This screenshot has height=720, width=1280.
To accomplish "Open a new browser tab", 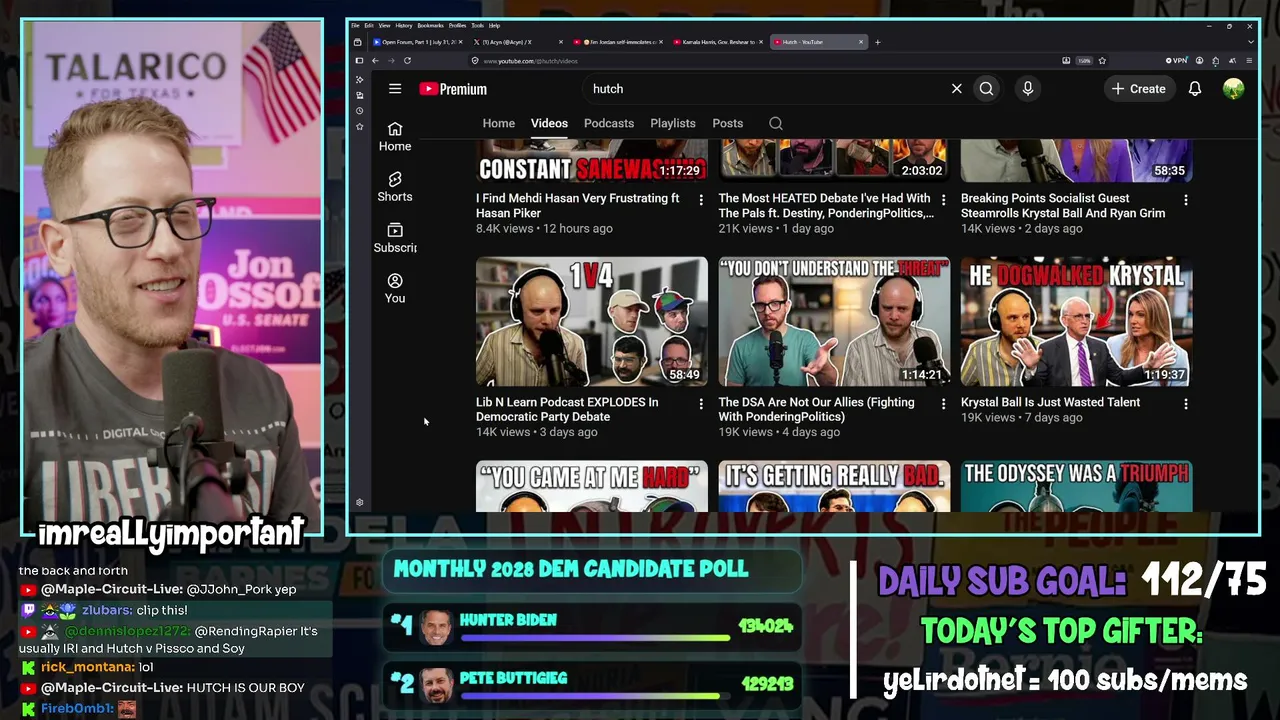I will (878, 42).
